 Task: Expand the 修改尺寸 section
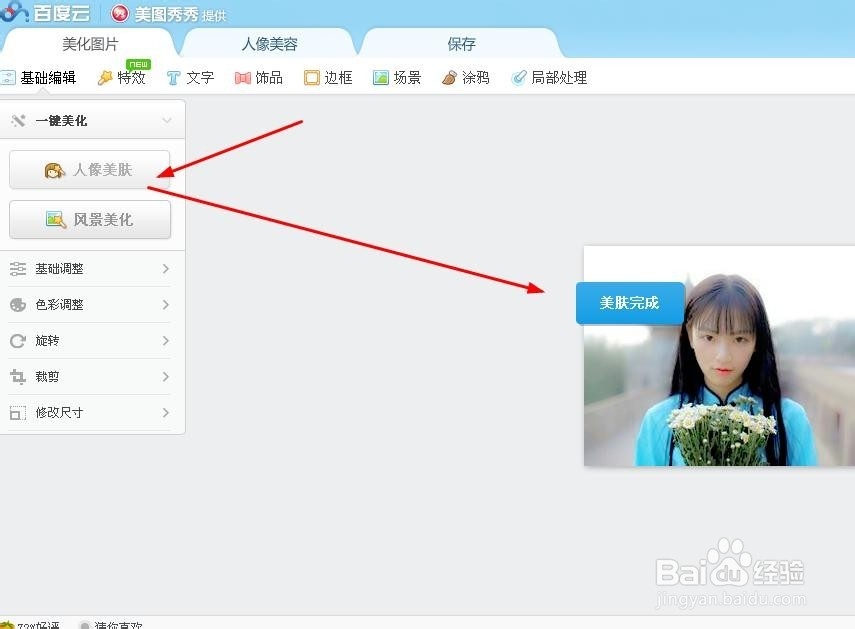coord(90,413)
